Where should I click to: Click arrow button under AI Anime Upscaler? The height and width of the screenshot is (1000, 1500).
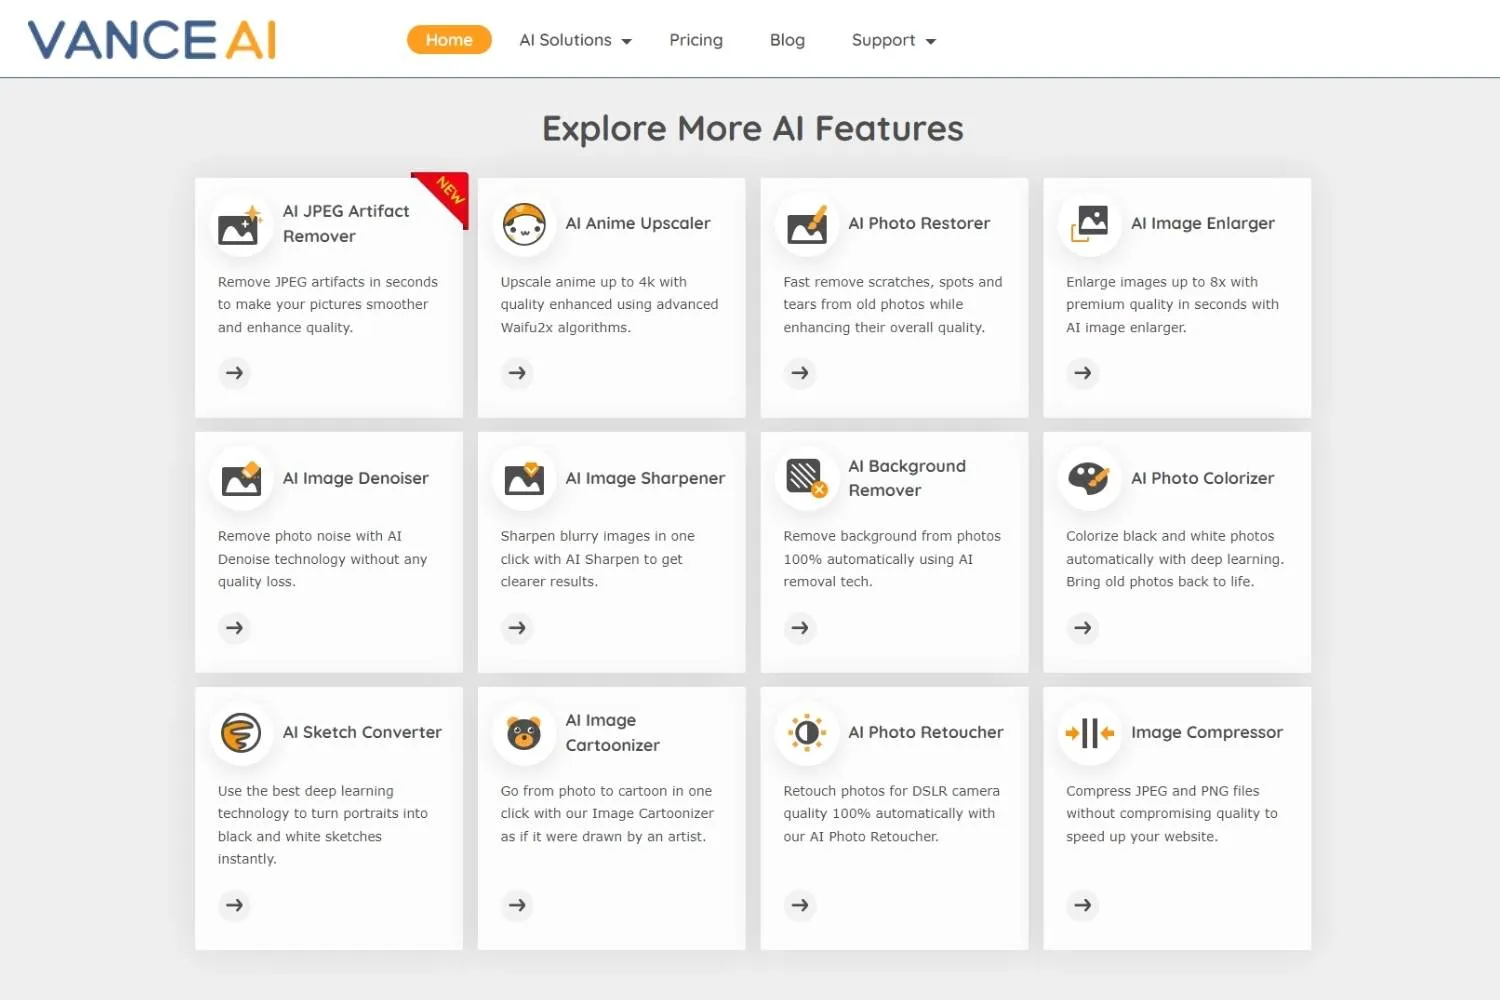(x=517, y=373)
